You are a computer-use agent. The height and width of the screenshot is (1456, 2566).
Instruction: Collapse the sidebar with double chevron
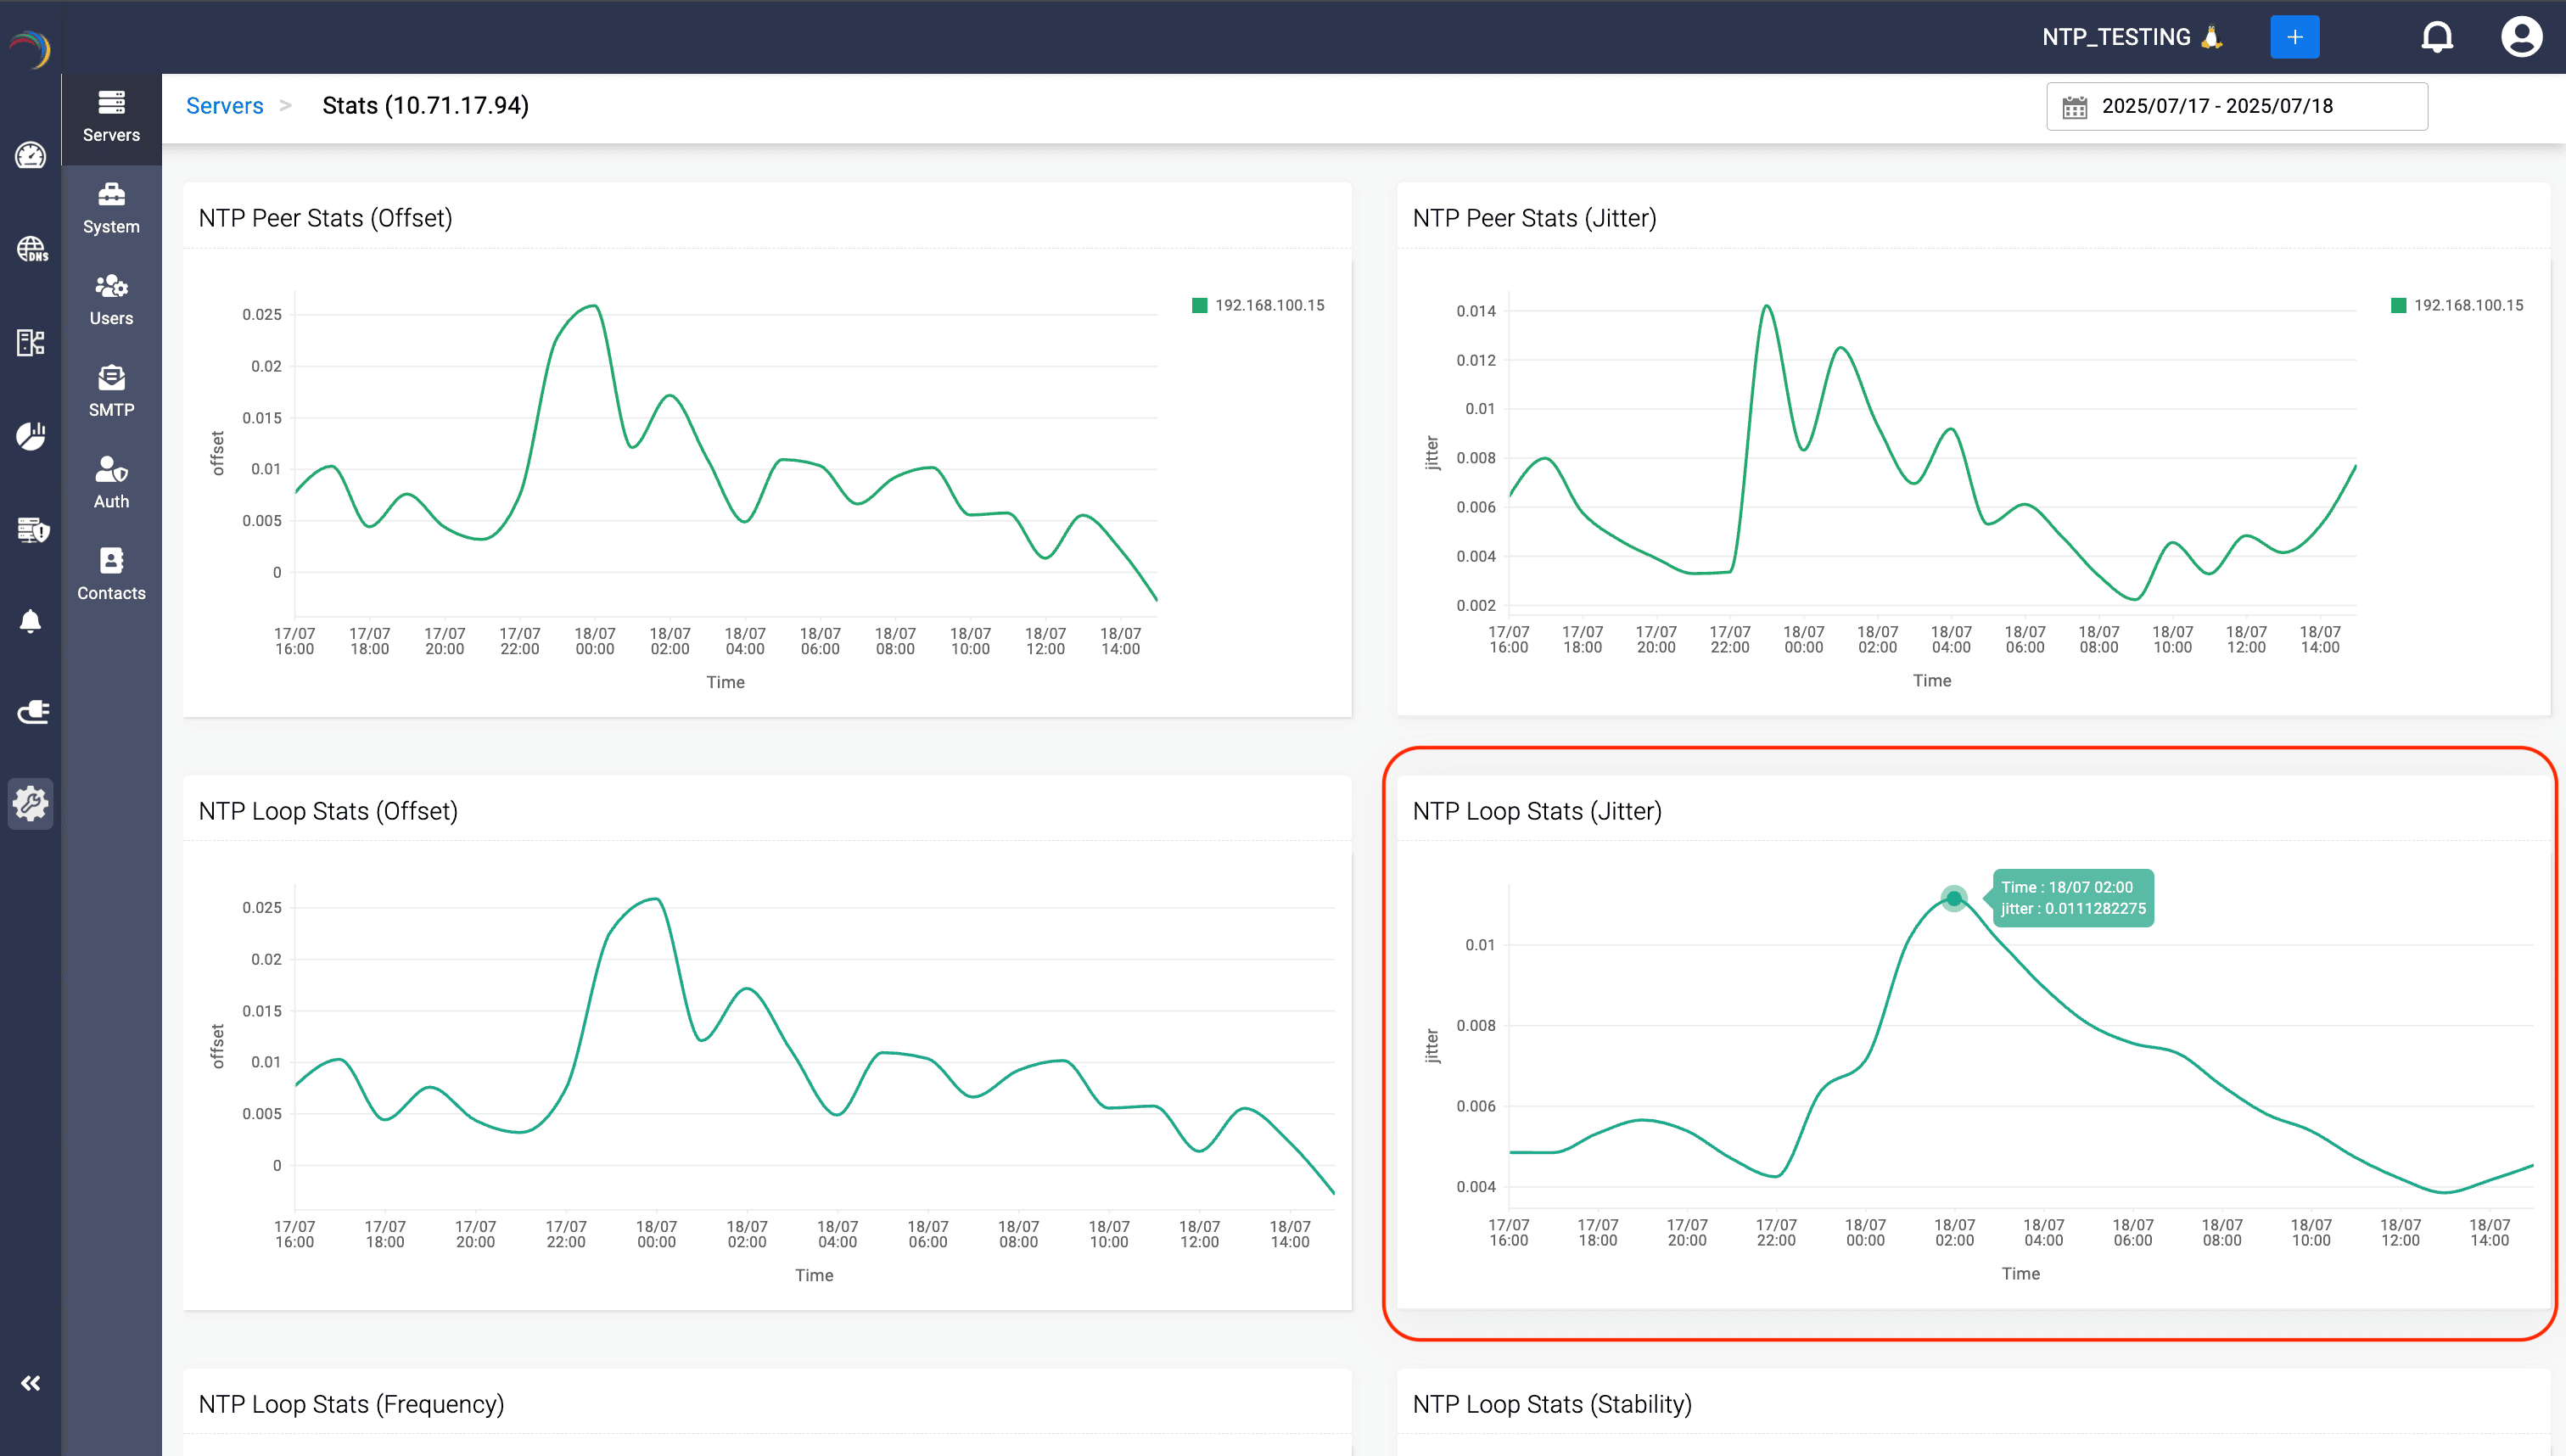pos(30,1383)
